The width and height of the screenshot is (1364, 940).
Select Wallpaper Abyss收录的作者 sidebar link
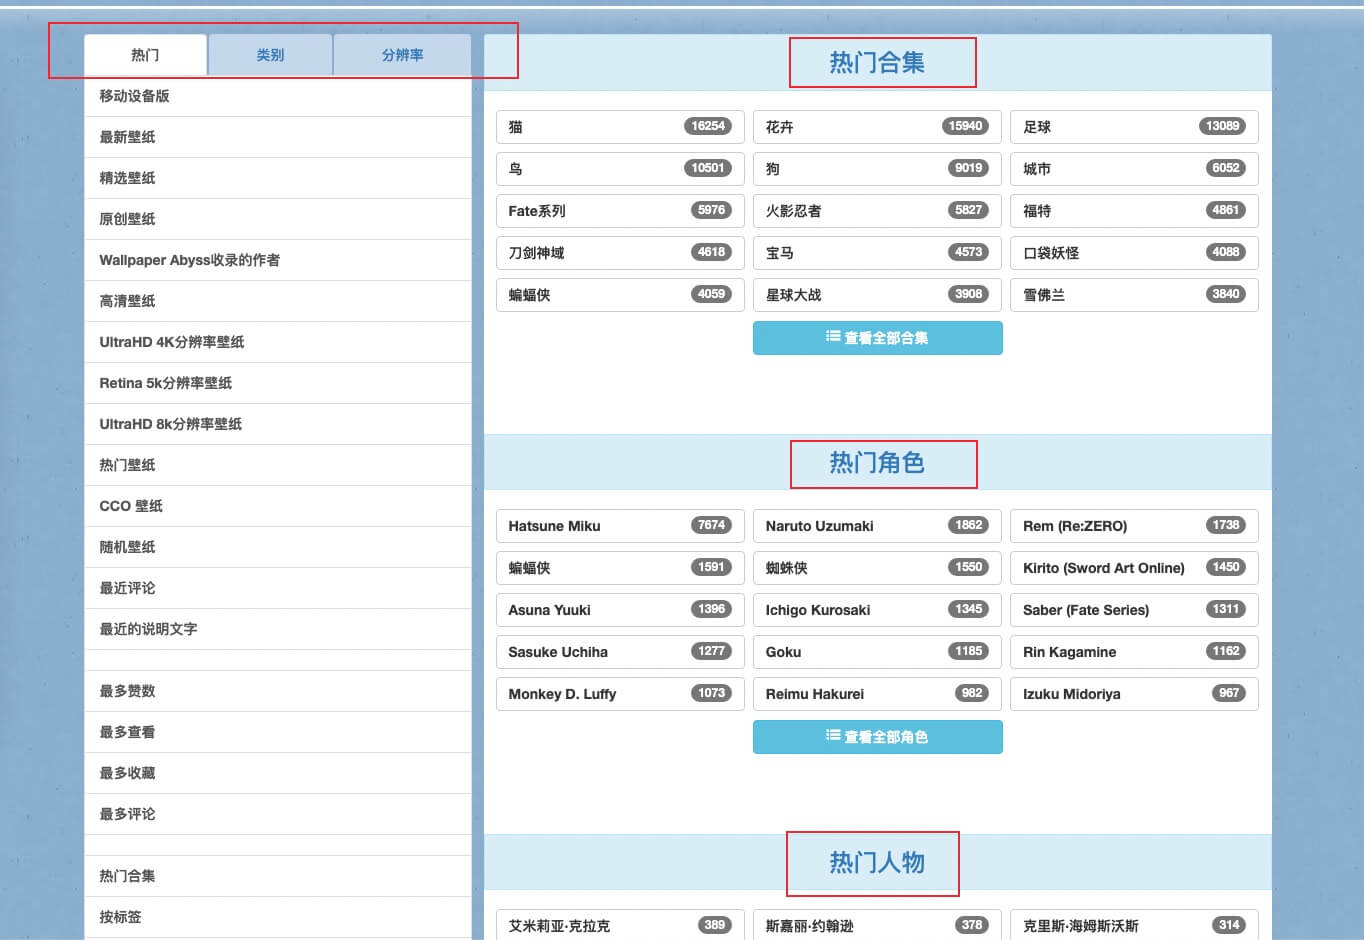tap(278, 260)
